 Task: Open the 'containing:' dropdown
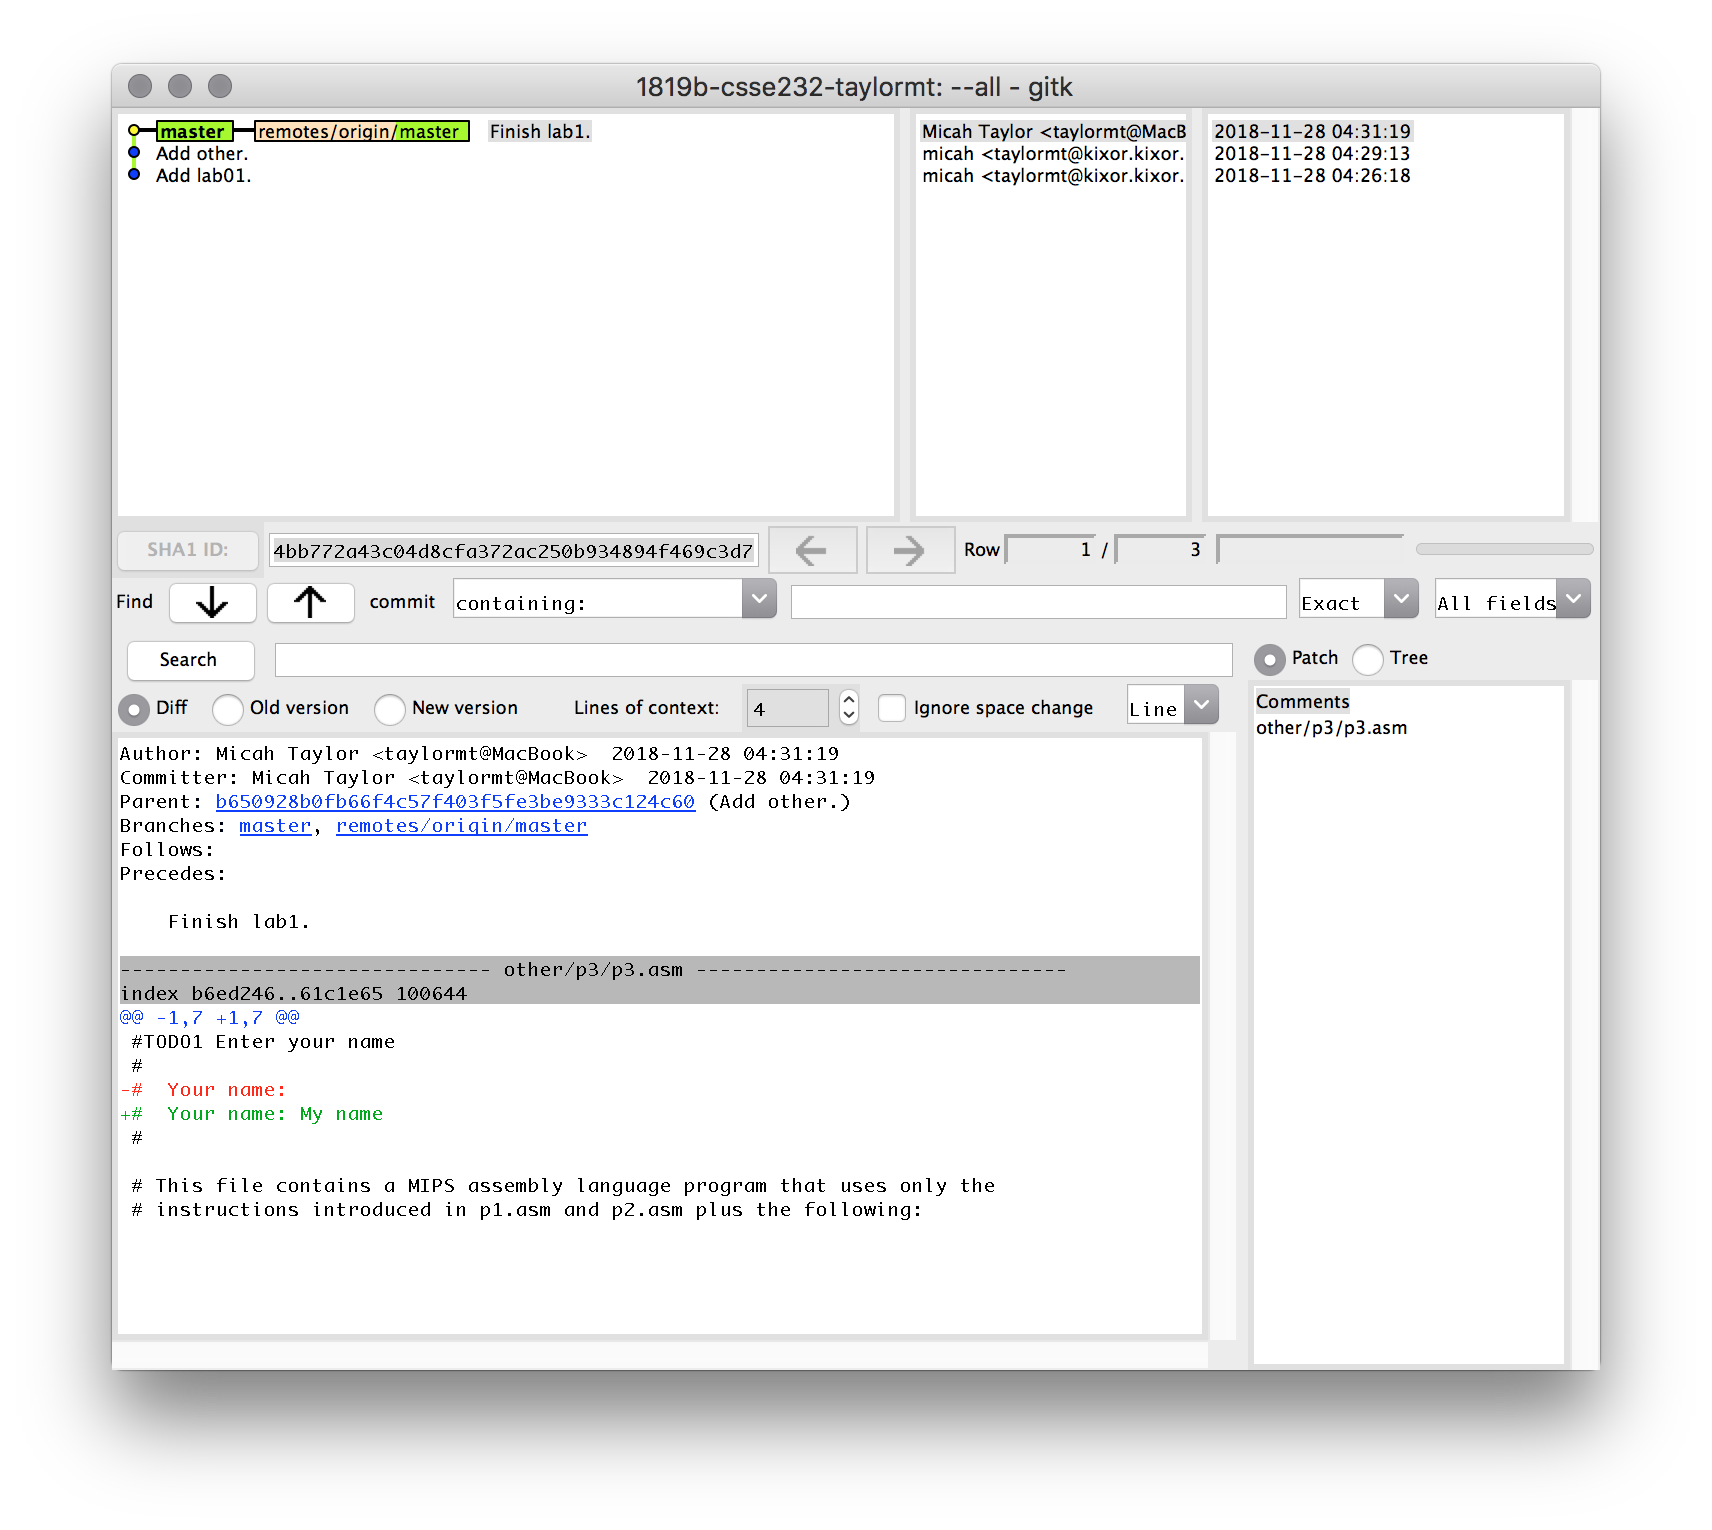click(759, 600)
